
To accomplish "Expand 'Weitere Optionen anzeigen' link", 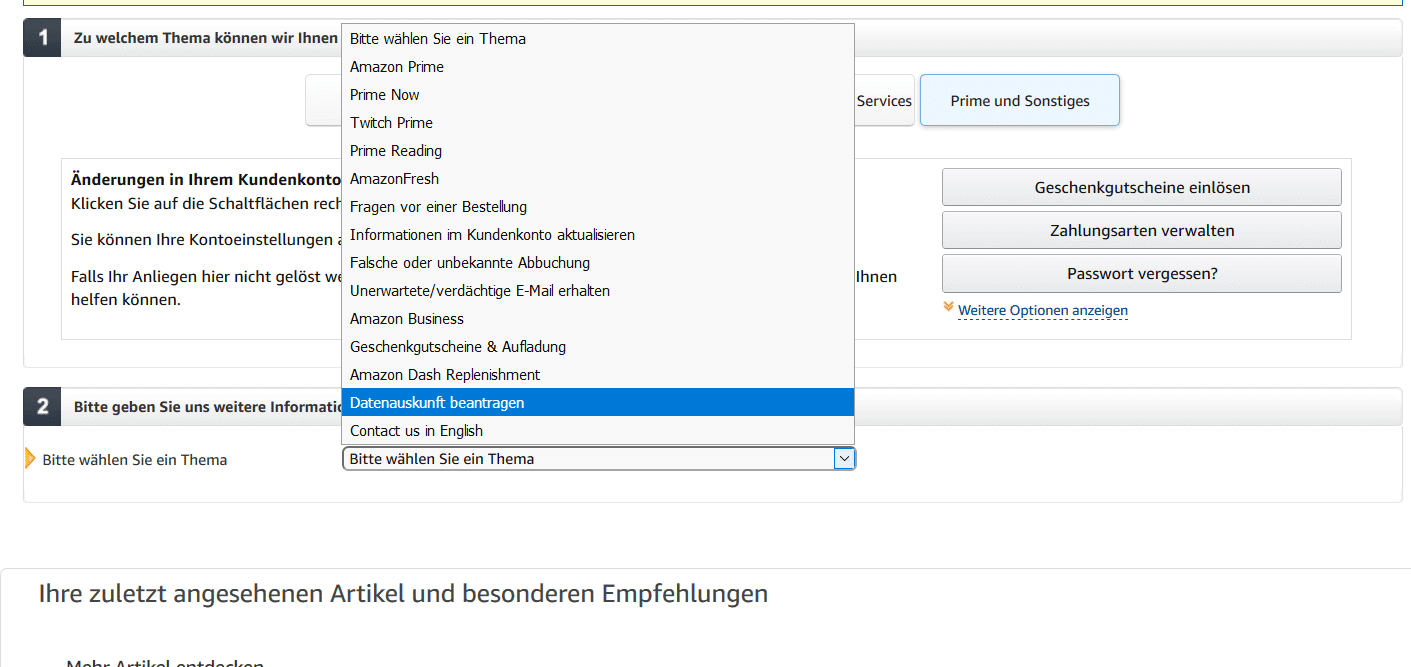I will point(1042,311).
